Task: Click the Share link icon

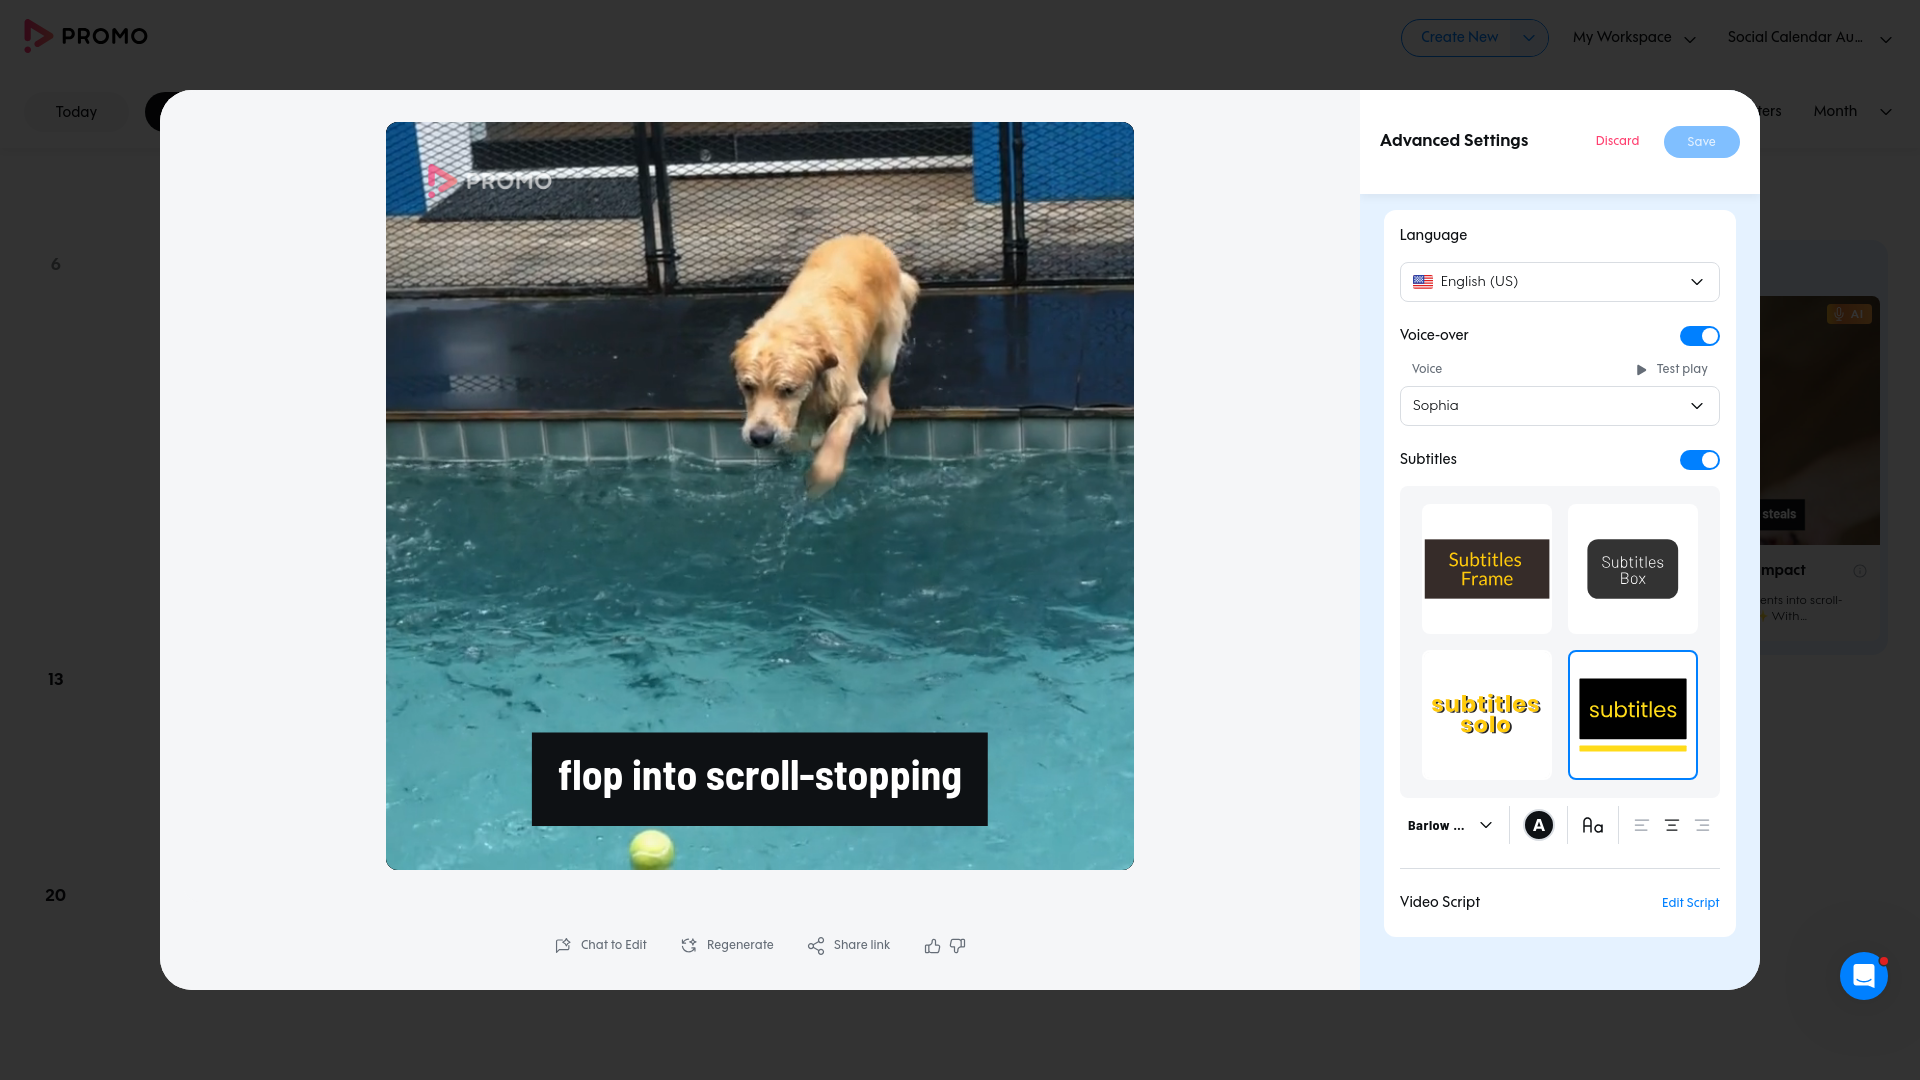Action: tap(816, 945)
